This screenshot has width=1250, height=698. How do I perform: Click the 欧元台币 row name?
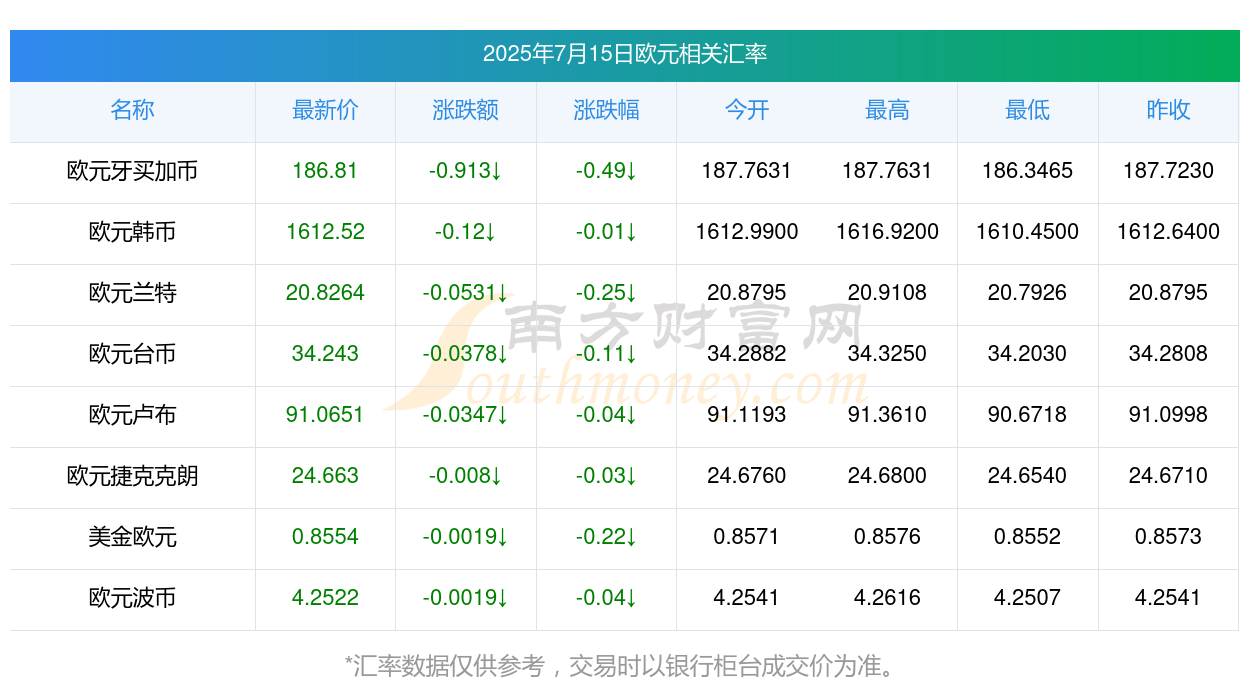132,354
